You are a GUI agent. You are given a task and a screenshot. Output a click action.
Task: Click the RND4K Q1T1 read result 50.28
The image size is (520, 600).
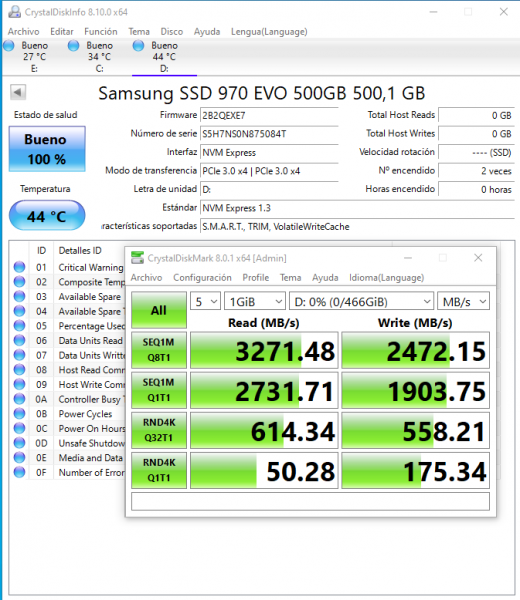click(x=264, y=471)
